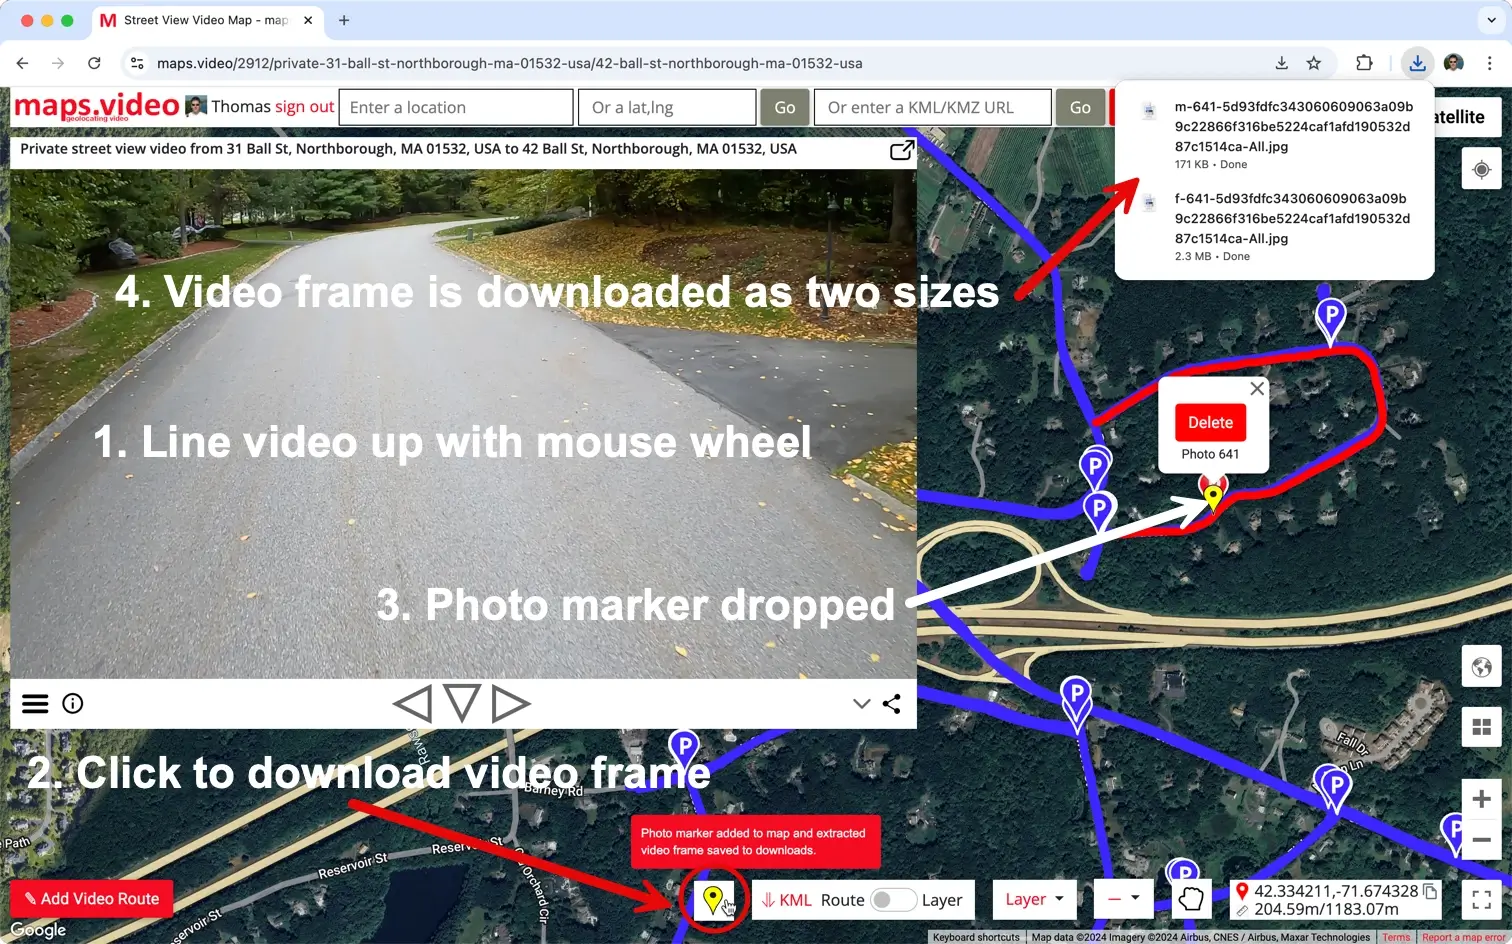Expand the tab search chevron
1512x944 pixels.
pyautogui.click(x=1491, y=20)
